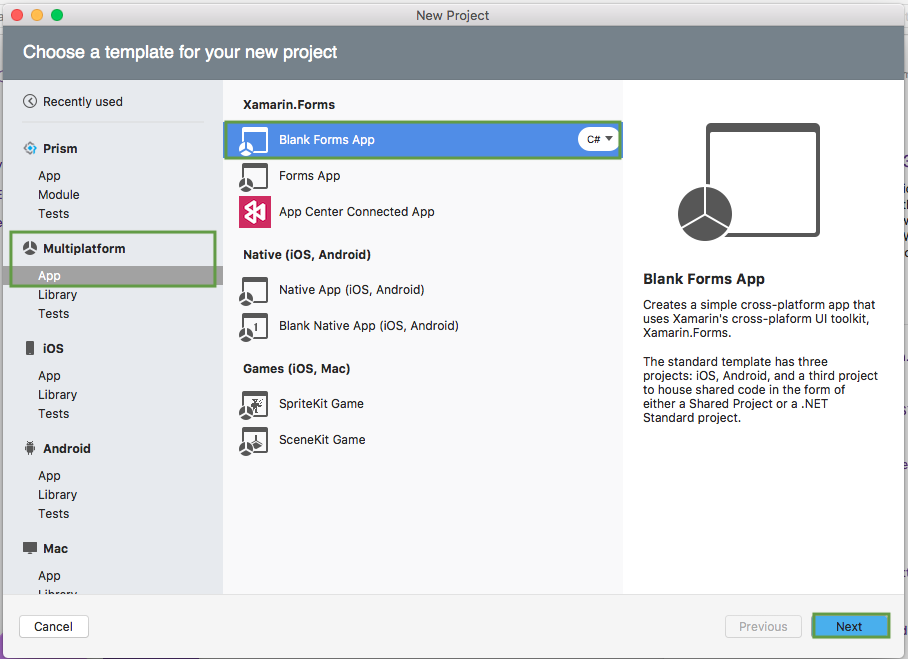Select the Blank Forms App template icon
Screen dimensions: 908x659
[x=254, y=139]
